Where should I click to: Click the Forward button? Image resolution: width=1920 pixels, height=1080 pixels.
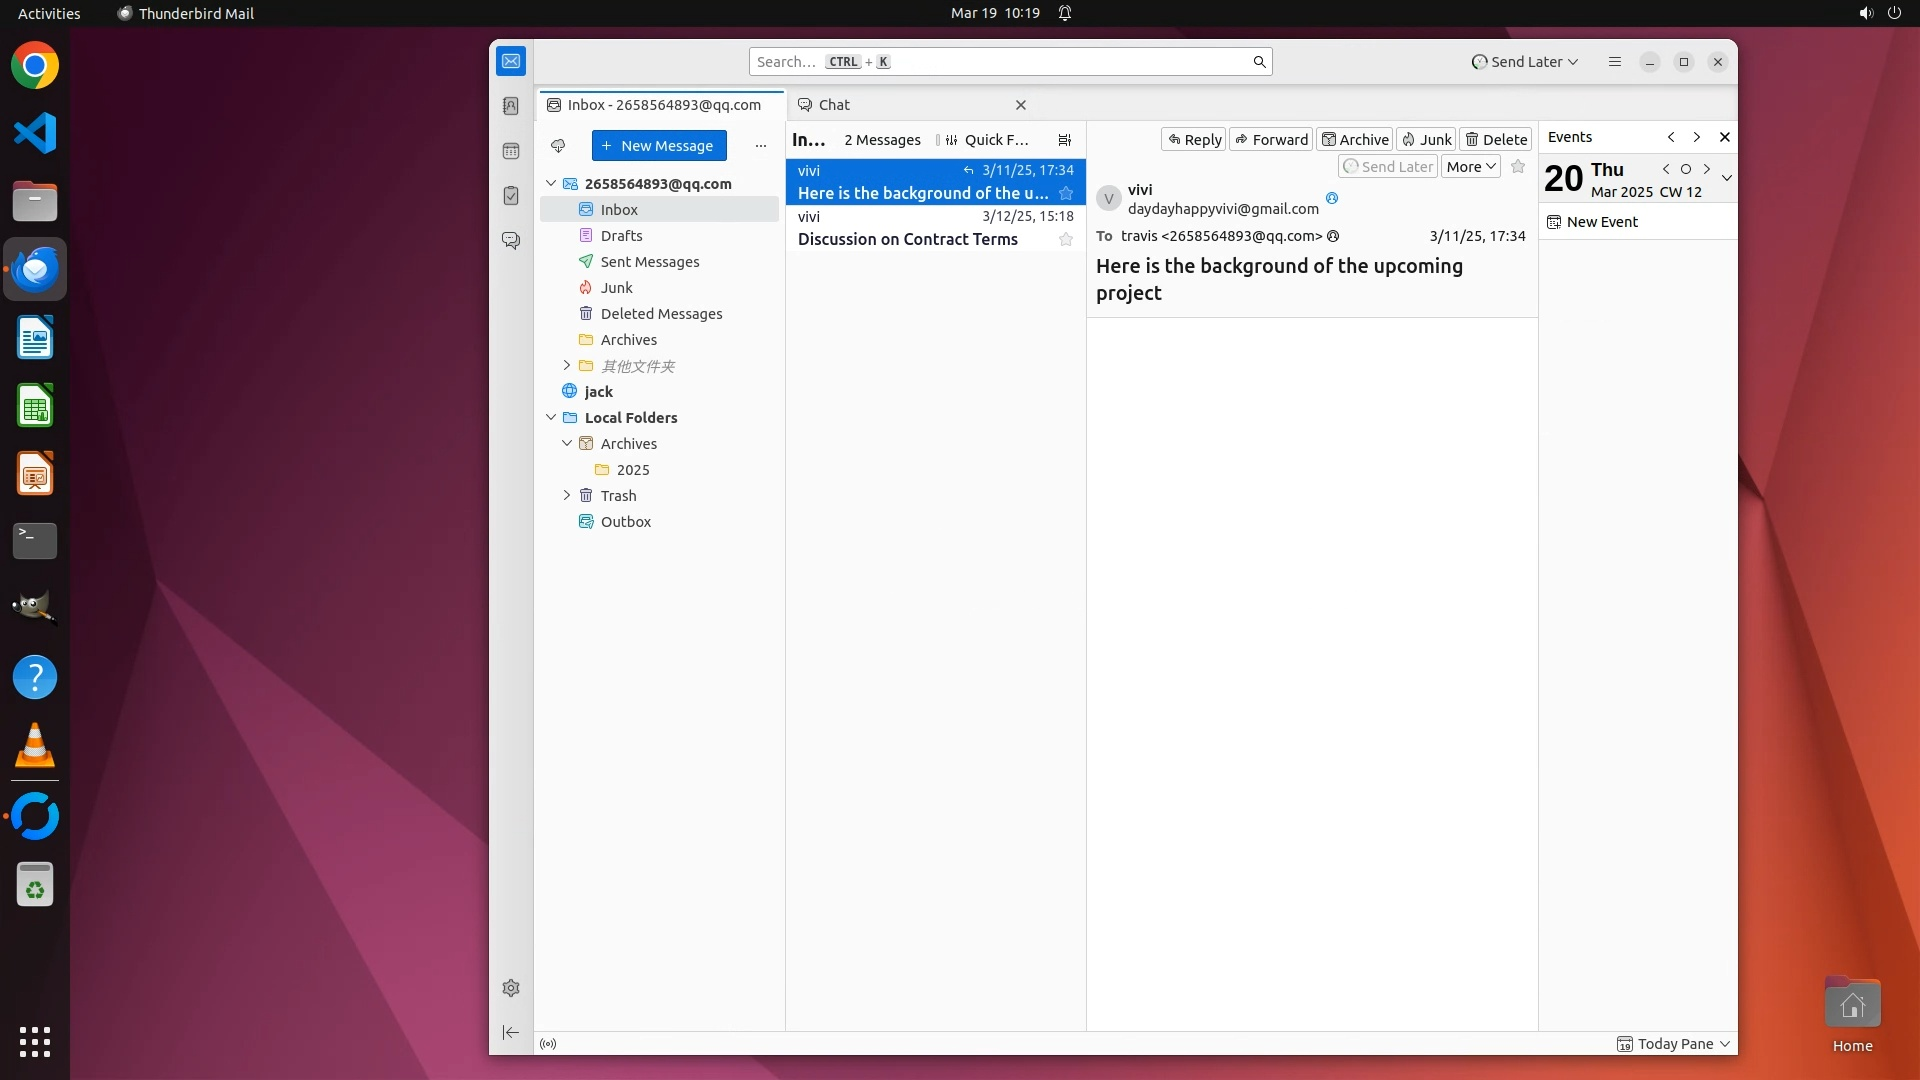[x=1271, y=140]
